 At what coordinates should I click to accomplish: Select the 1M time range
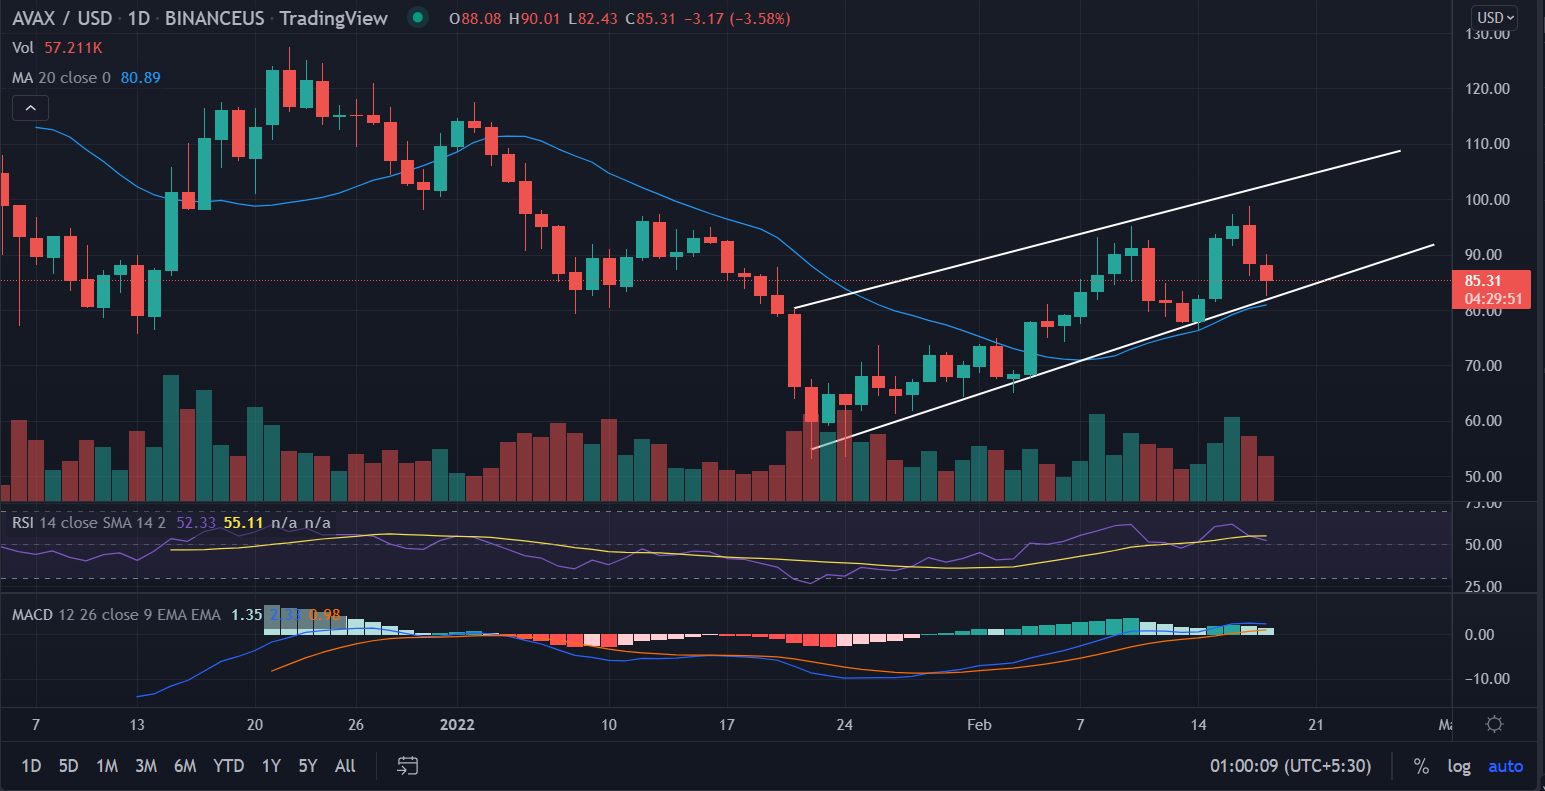point(107,766)
